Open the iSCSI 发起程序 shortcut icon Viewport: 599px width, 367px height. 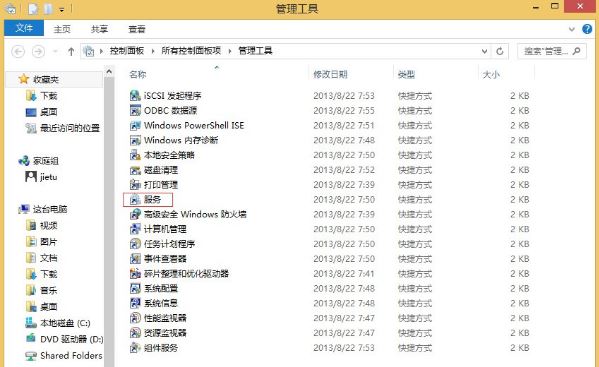click(x=135, y=95)
